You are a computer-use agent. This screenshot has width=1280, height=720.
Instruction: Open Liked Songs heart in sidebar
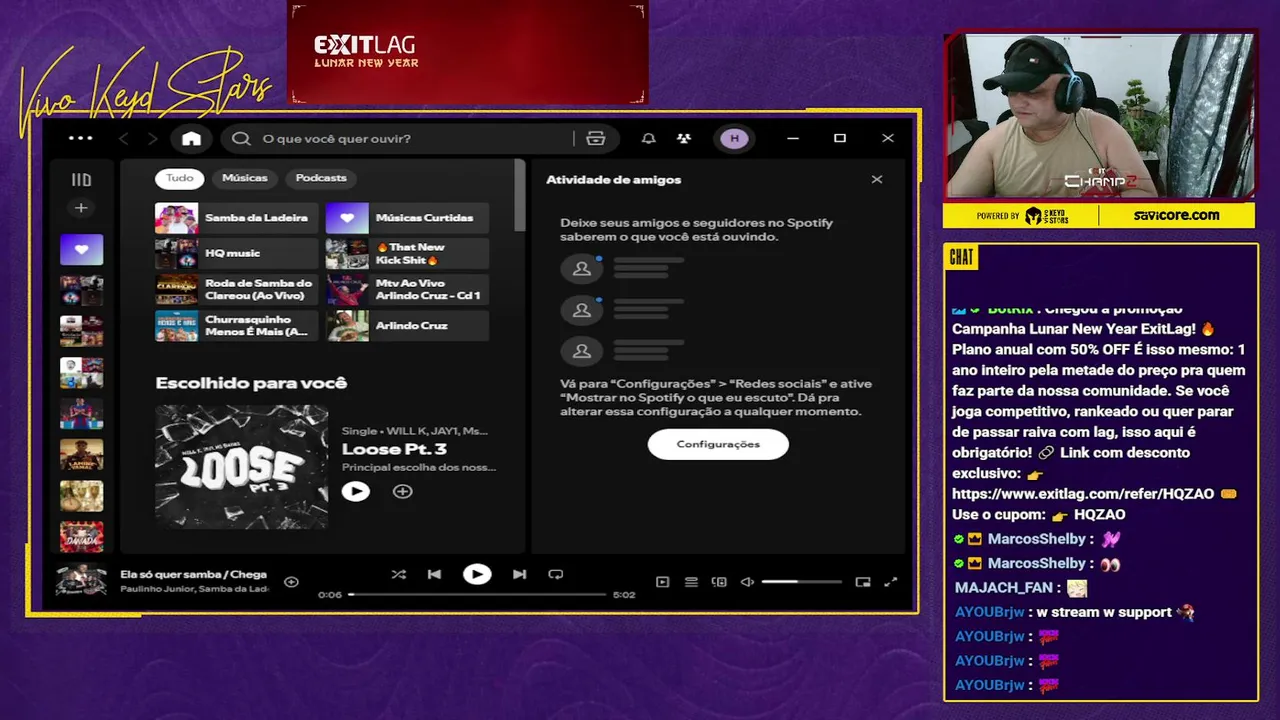click(x=81, y=249)
